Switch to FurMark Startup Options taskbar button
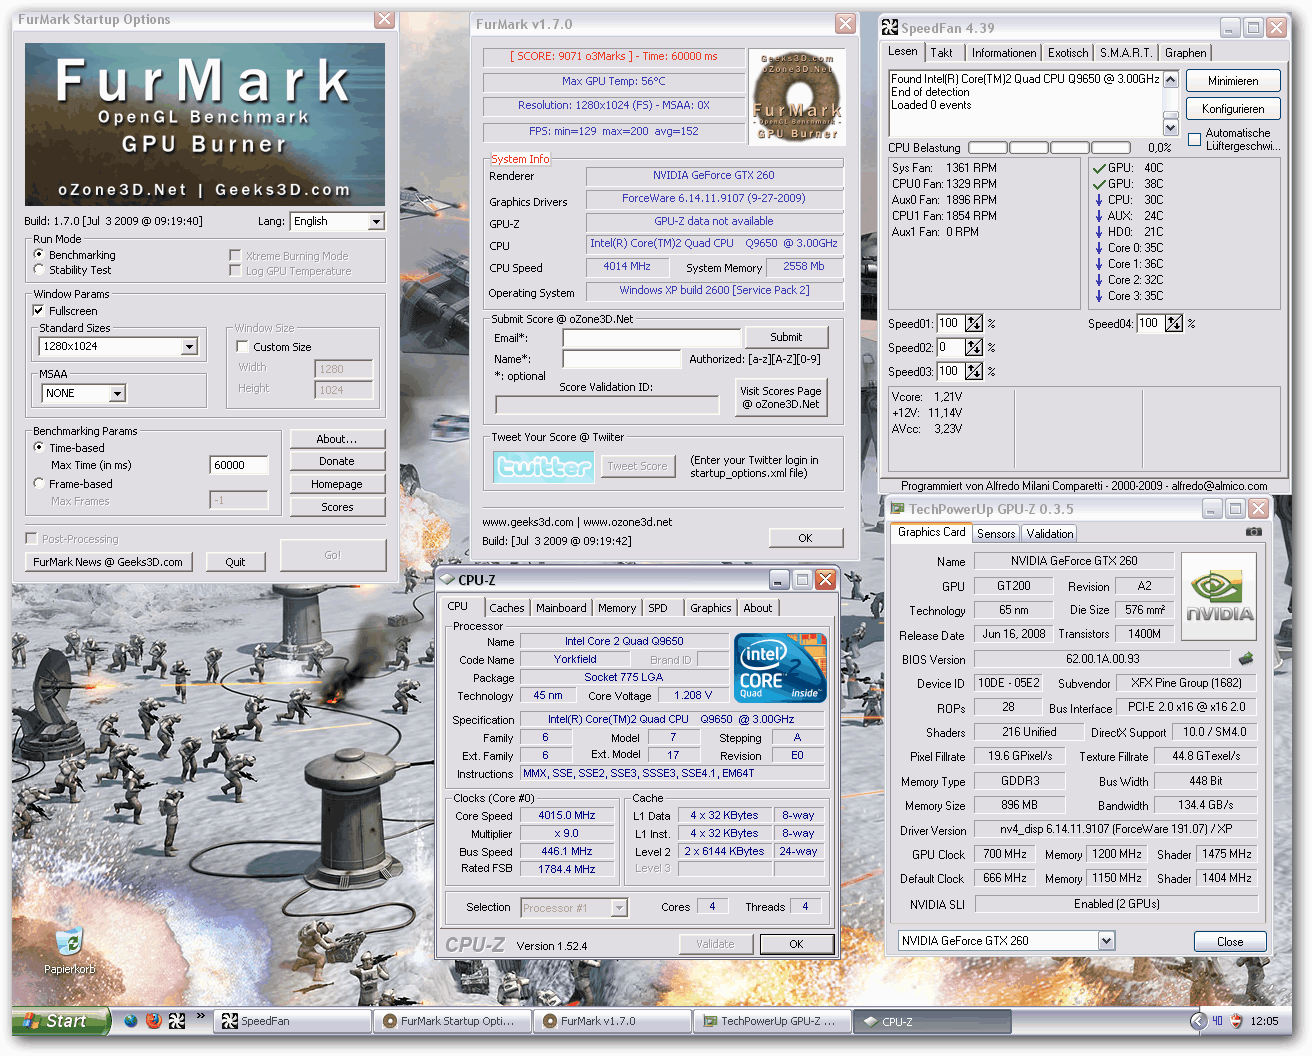The height and width of the screenshot is (1056, 1312). coord(451,1021)
